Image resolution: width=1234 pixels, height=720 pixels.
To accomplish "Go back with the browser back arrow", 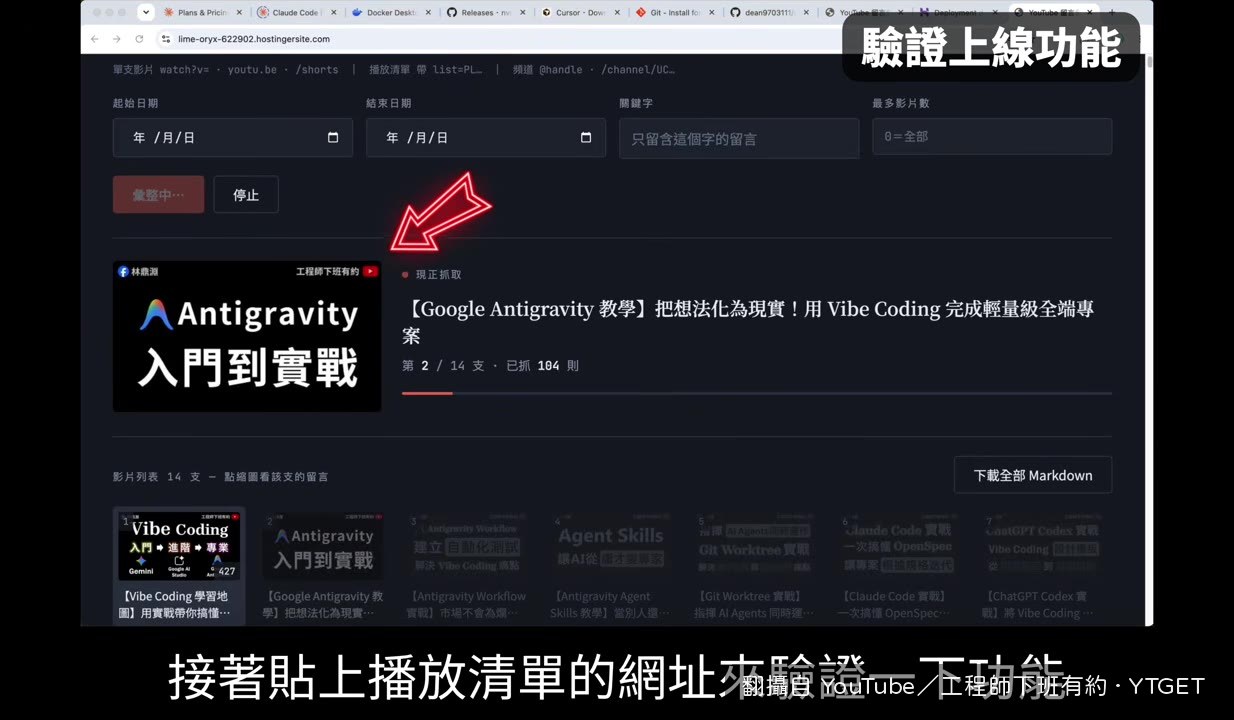I will pyautogui.click(x=95, y=39).
